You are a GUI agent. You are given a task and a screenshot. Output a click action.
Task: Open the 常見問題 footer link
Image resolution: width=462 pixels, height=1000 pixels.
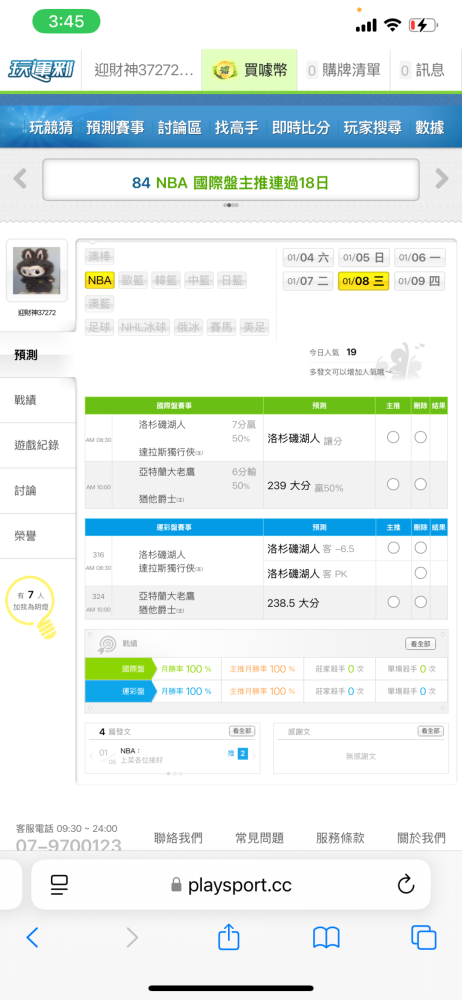259,838
